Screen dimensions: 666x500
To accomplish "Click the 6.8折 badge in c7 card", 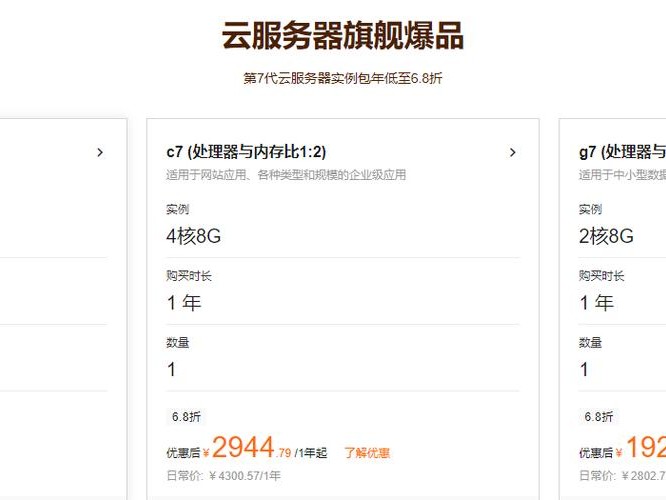I will click(x=186, y=417).
